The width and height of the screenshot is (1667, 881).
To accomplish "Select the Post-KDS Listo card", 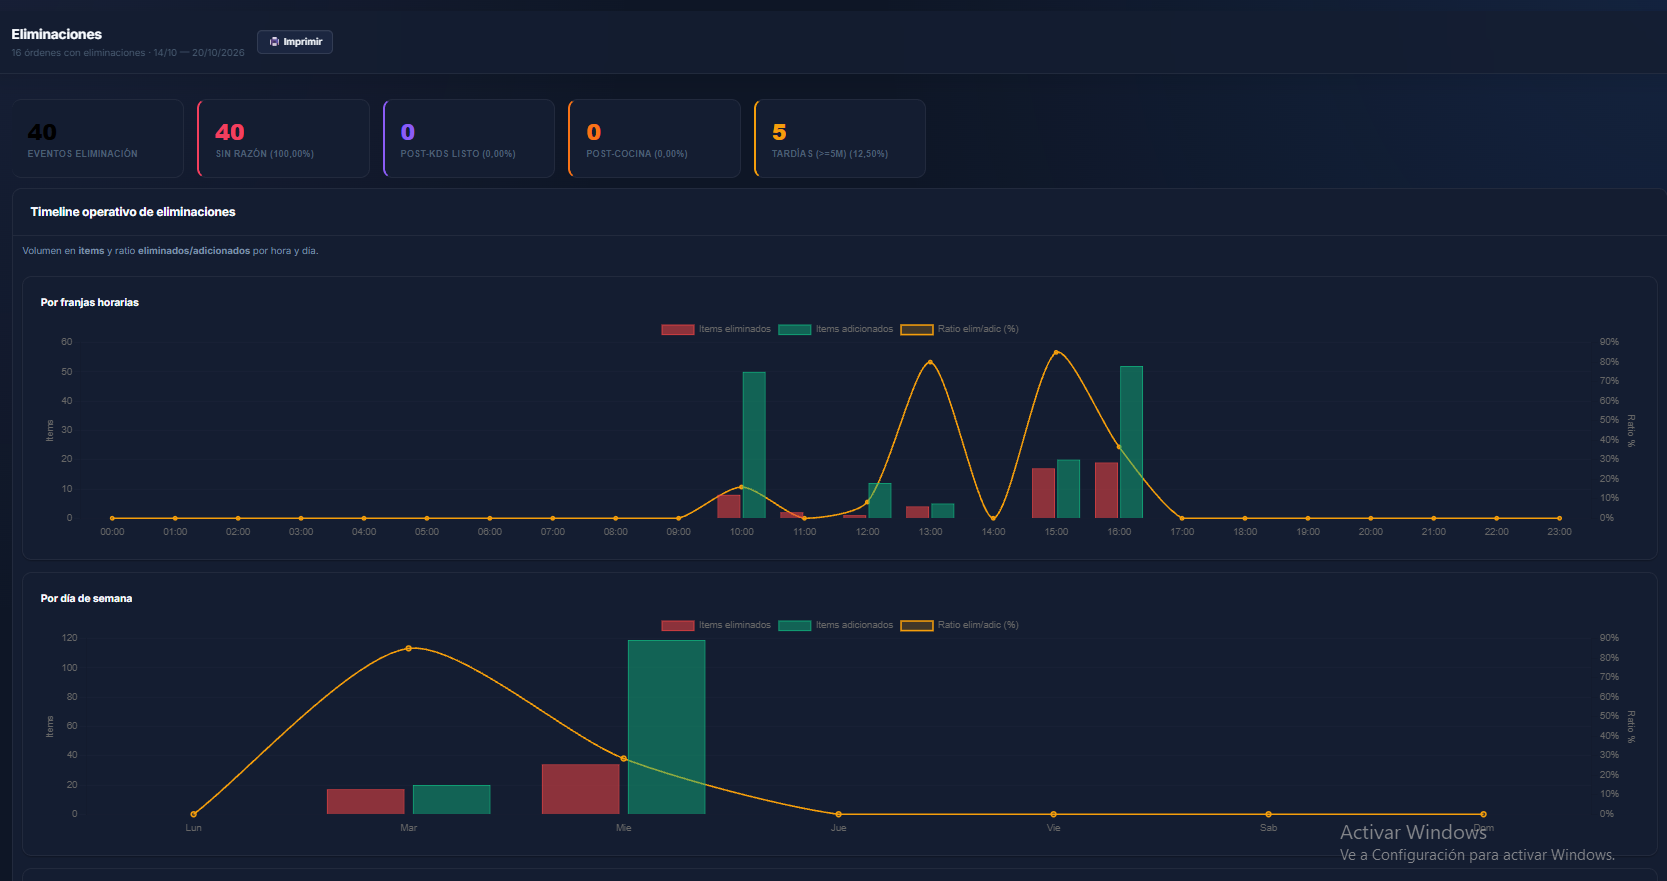I will coord(469,138).
